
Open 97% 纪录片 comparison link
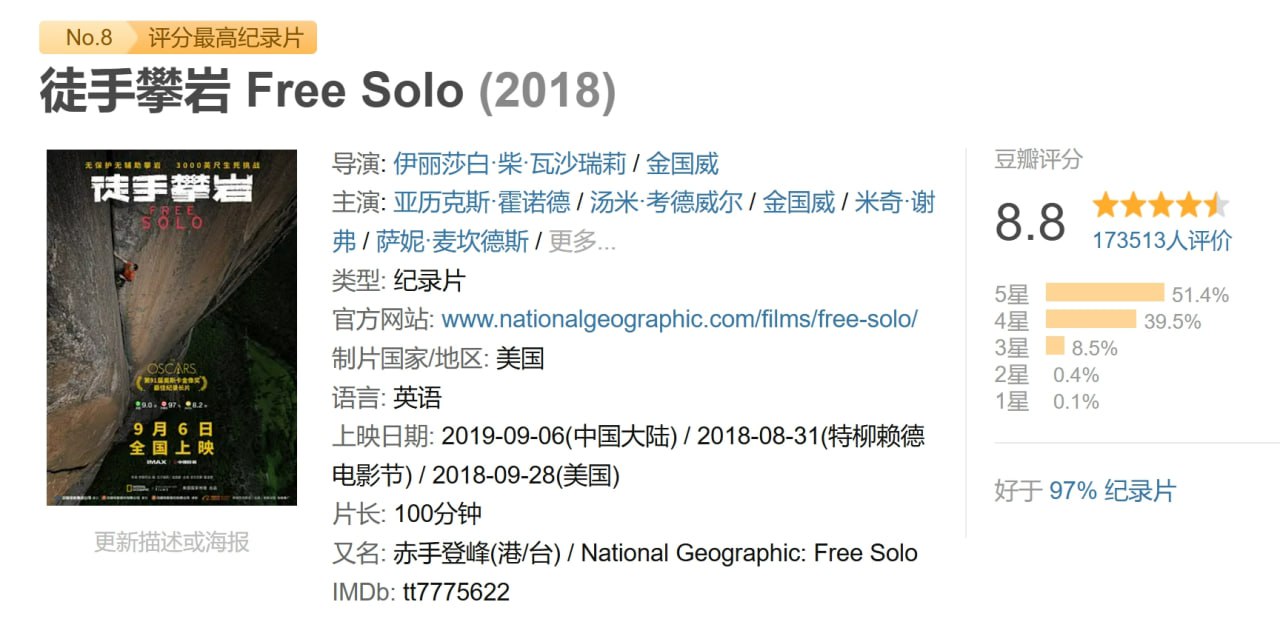click(x=1113, y=491)
